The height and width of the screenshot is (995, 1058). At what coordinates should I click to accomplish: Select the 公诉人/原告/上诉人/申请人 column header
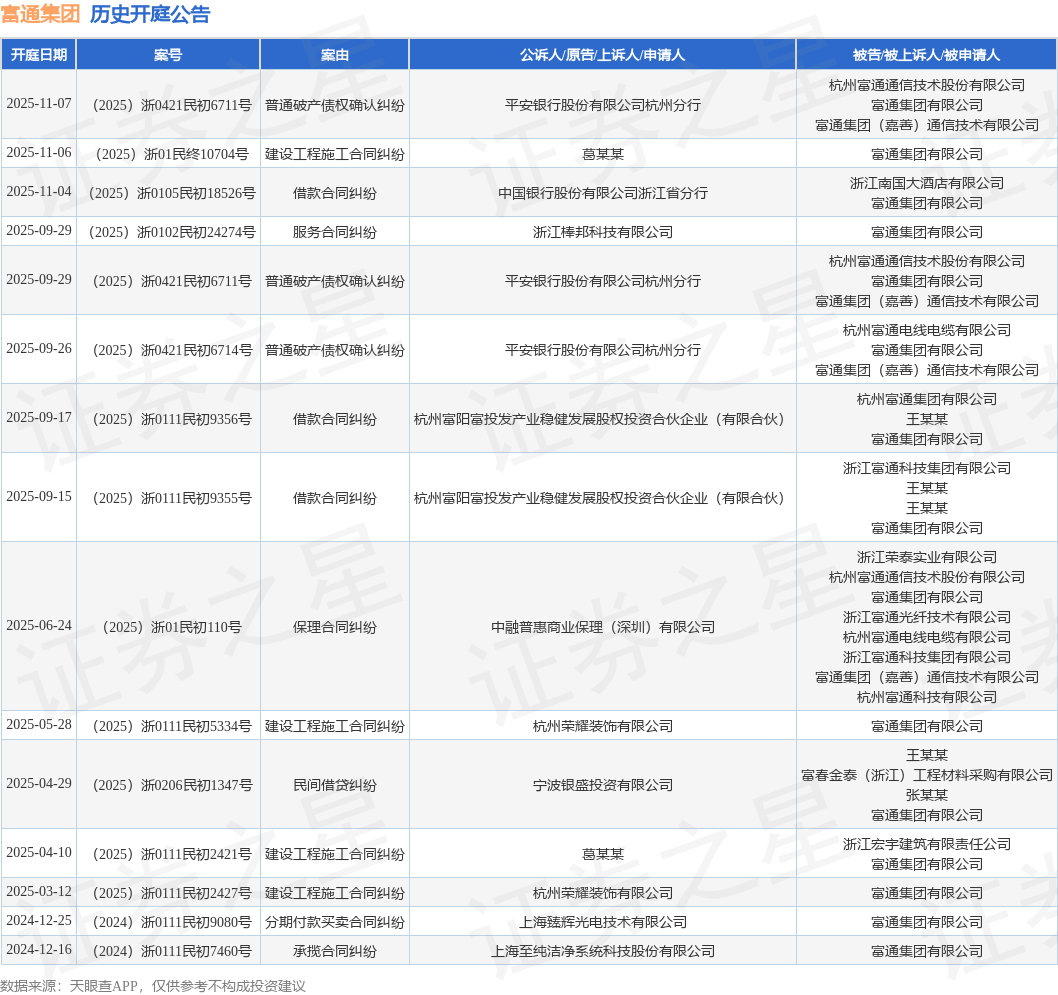603,55
